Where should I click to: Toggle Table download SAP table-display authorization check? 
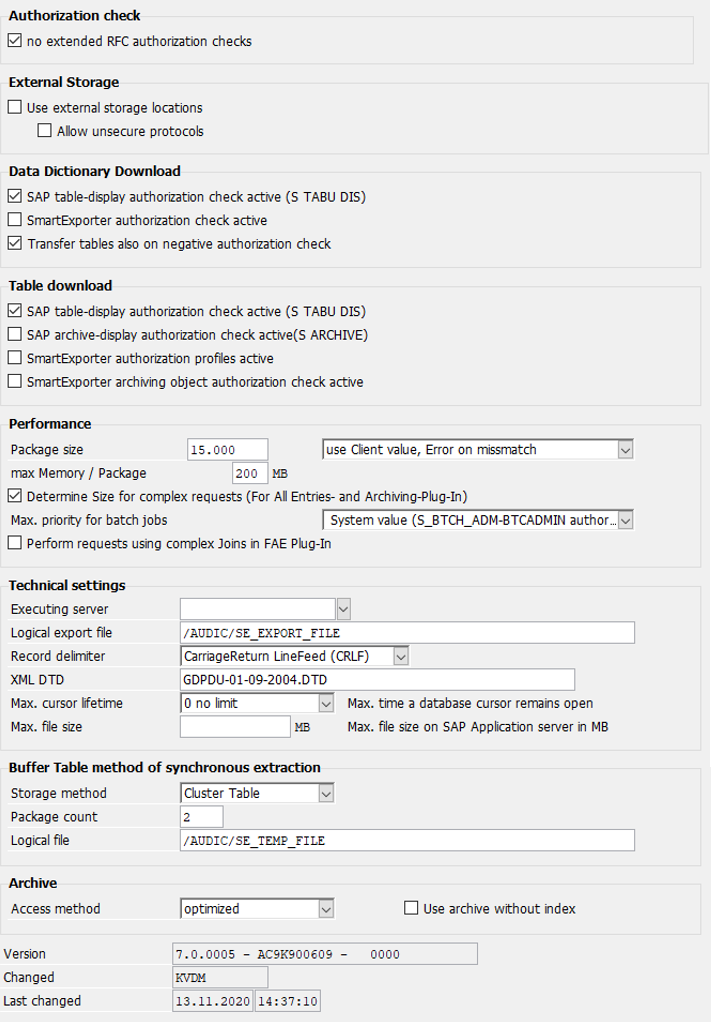(x=14, y=311)
